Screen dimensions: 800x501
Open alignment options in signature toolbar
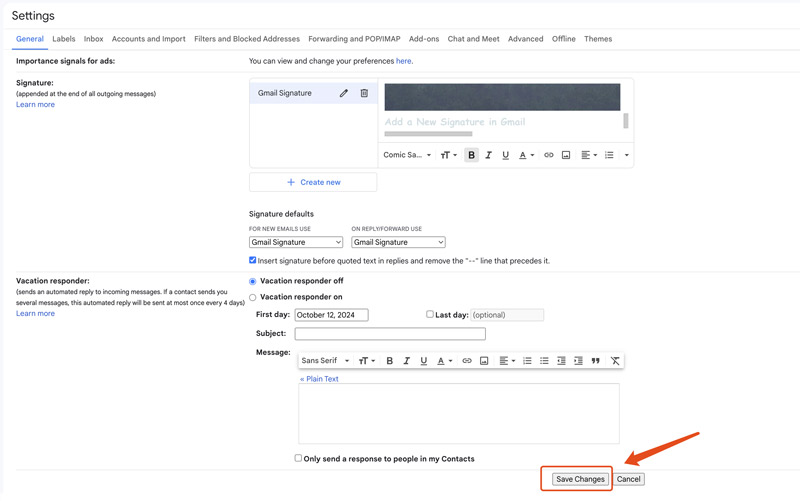[589, 155]
